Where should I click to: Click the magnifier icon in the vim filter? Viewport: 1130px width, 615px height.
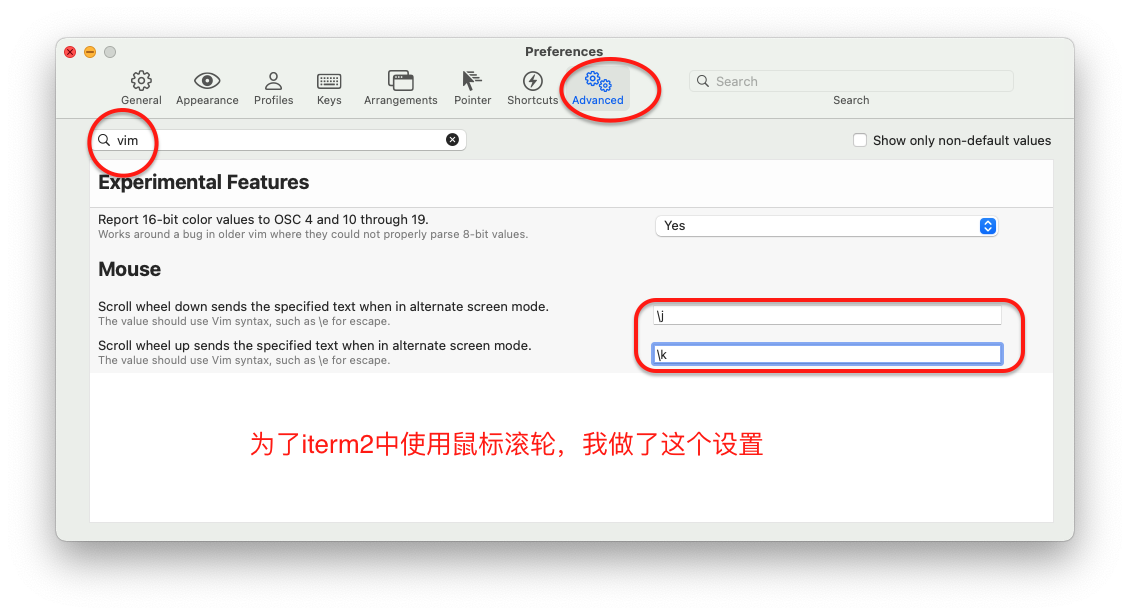coord(104,140)
